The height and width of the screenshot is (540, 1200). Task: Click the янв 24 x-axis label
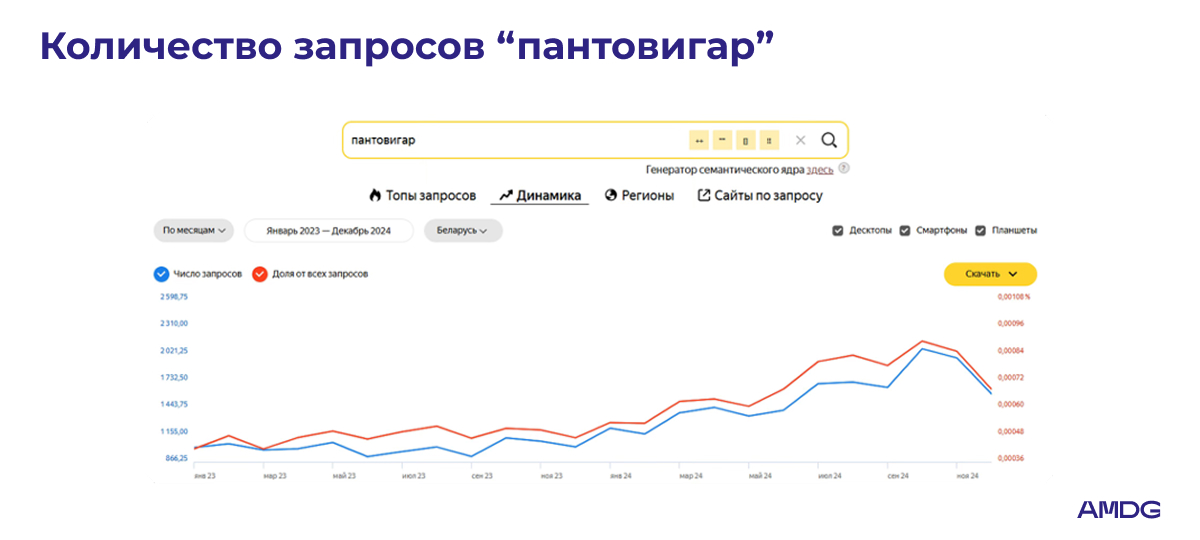620,476
